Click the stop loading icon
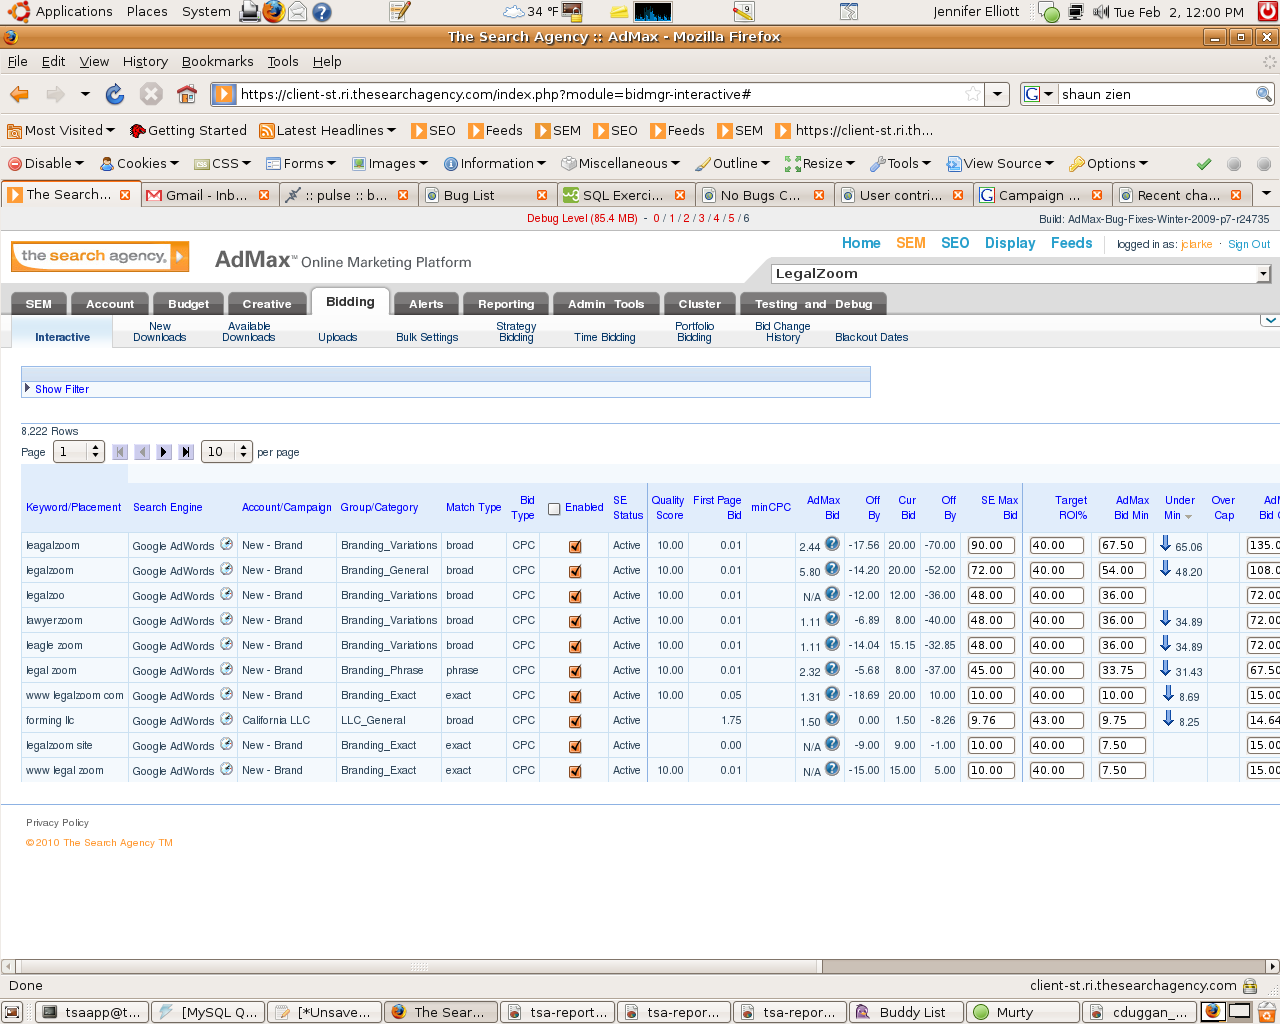The height and width of the screenshot is (1024, 1280). pos(151,94)
